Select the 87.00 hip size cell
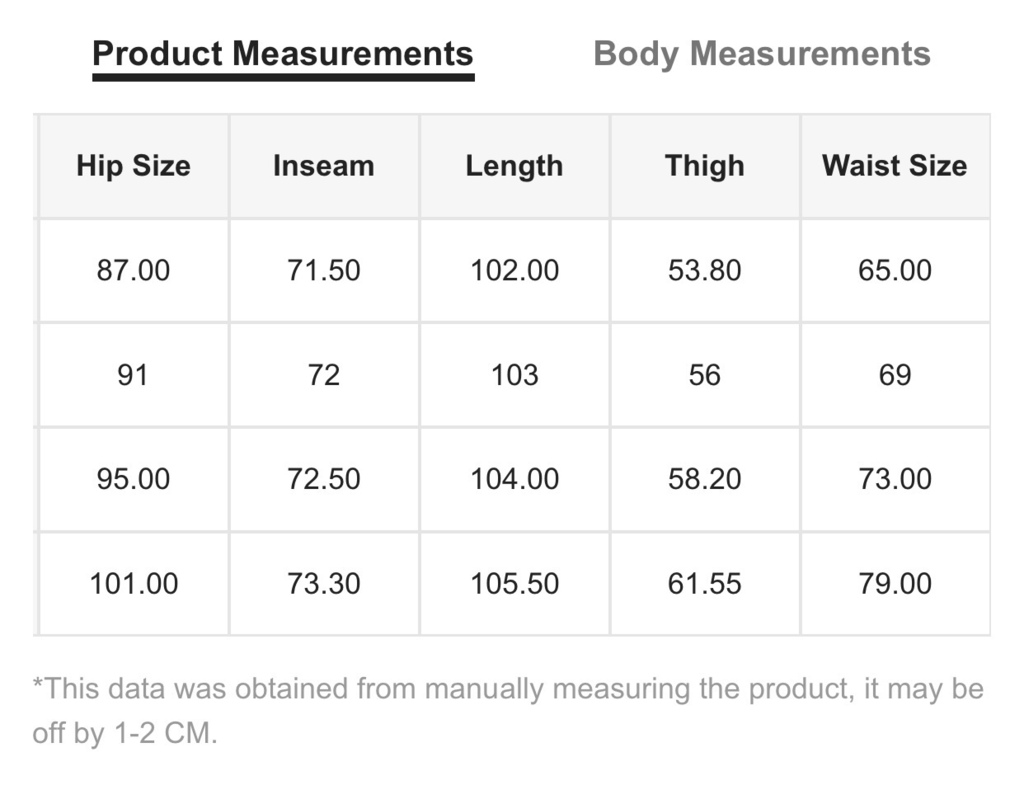The image size is (1024, 785). coord(134,270)
